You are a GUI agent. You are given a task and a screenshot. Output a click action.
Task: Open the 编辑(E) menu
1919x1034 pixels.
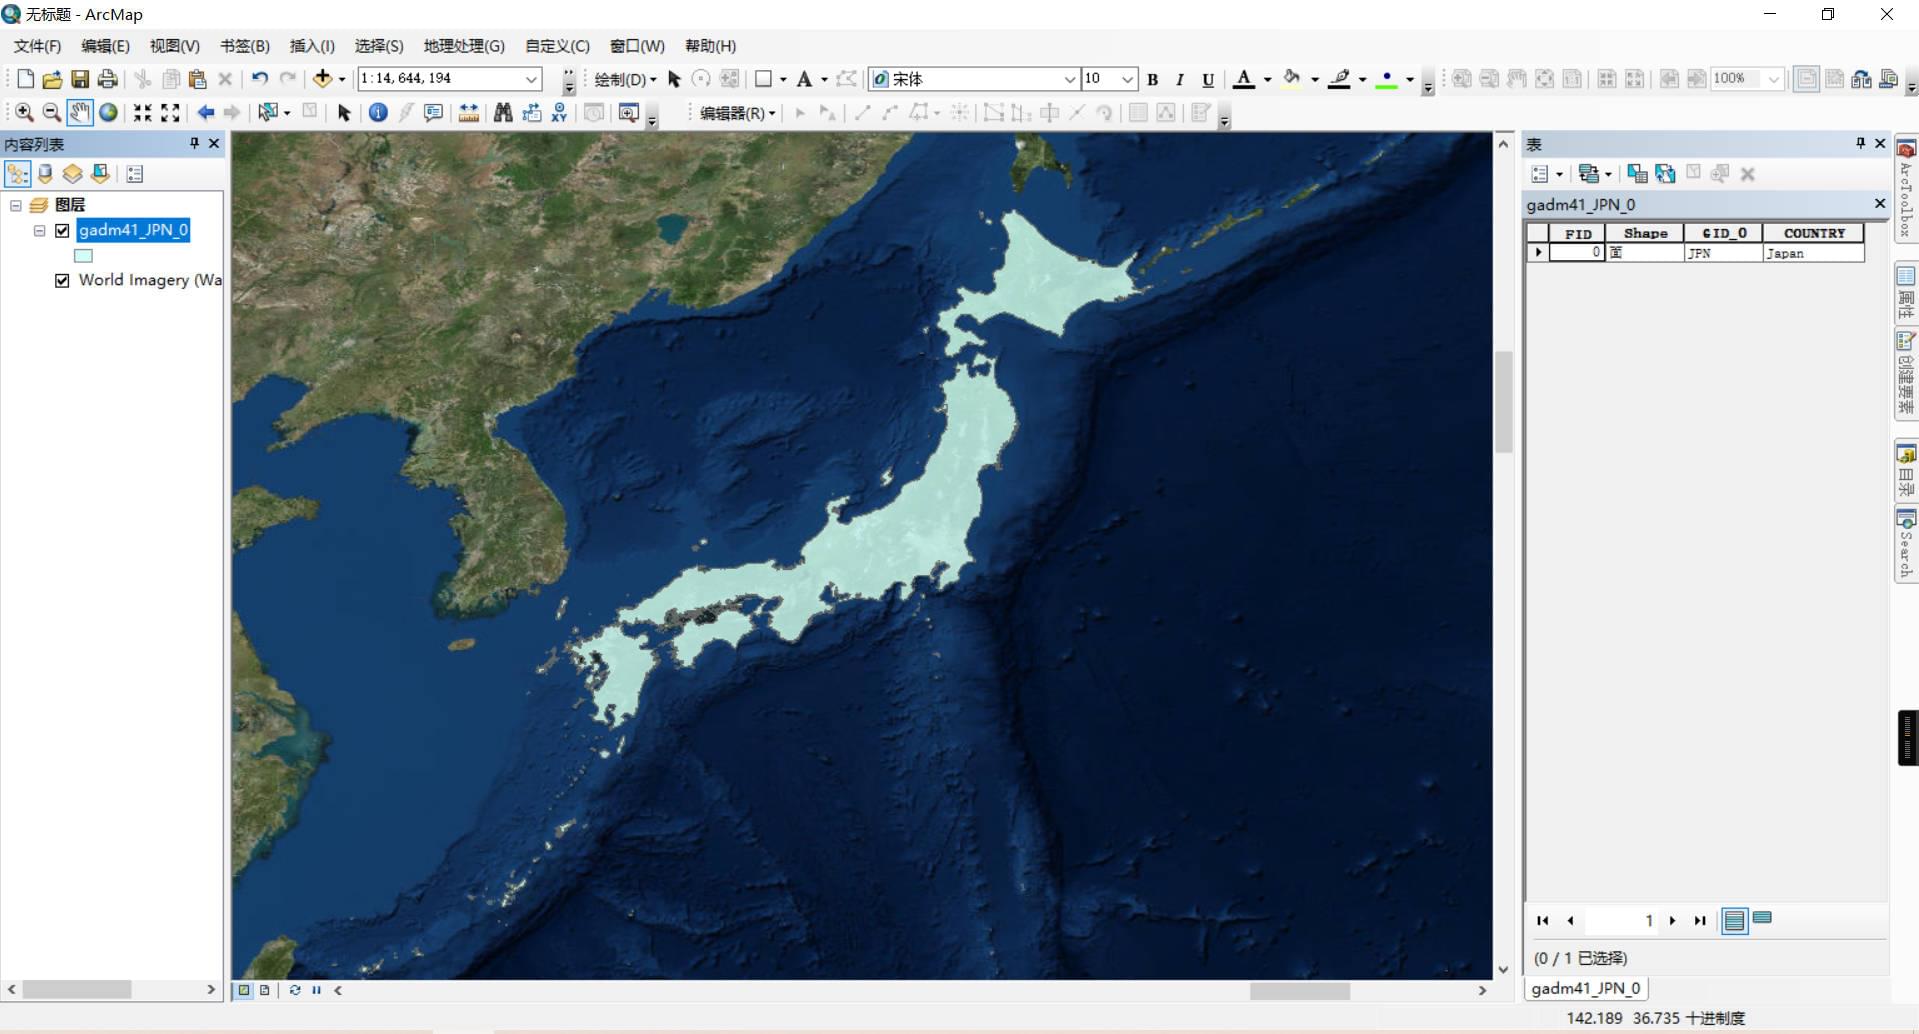(105, 46)
